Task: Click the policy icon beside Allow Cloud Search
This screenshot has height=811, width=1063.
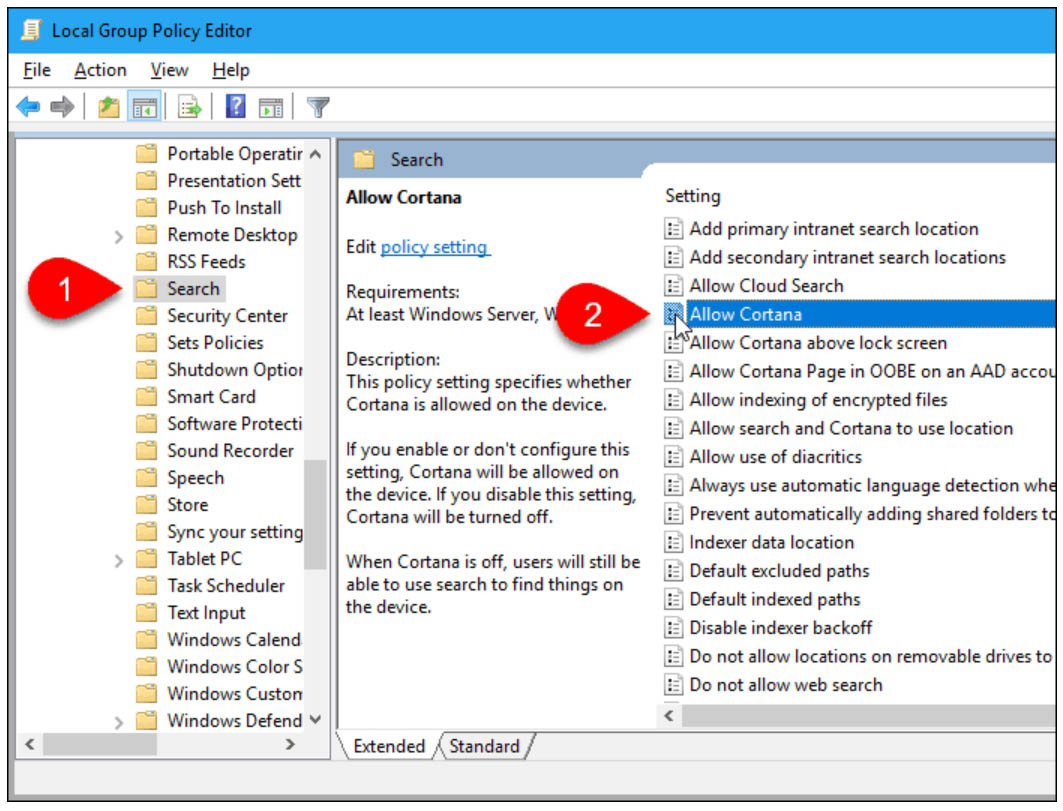Action: (x=674, y=286)
